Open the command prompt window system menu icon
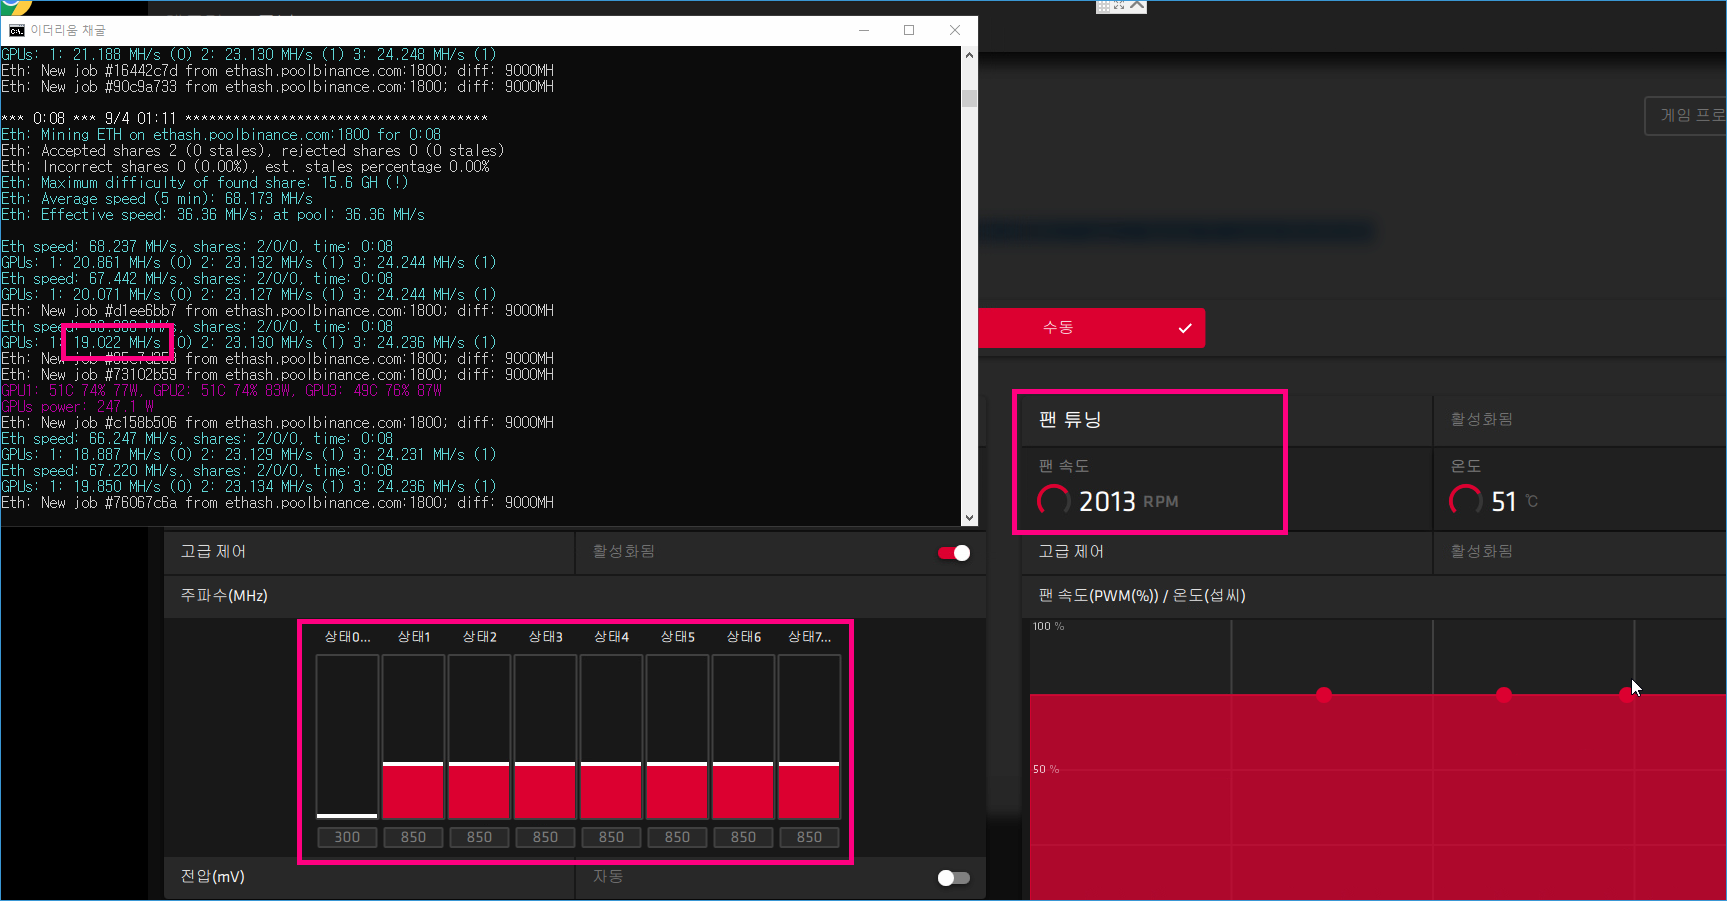 [x=16, y=30]
